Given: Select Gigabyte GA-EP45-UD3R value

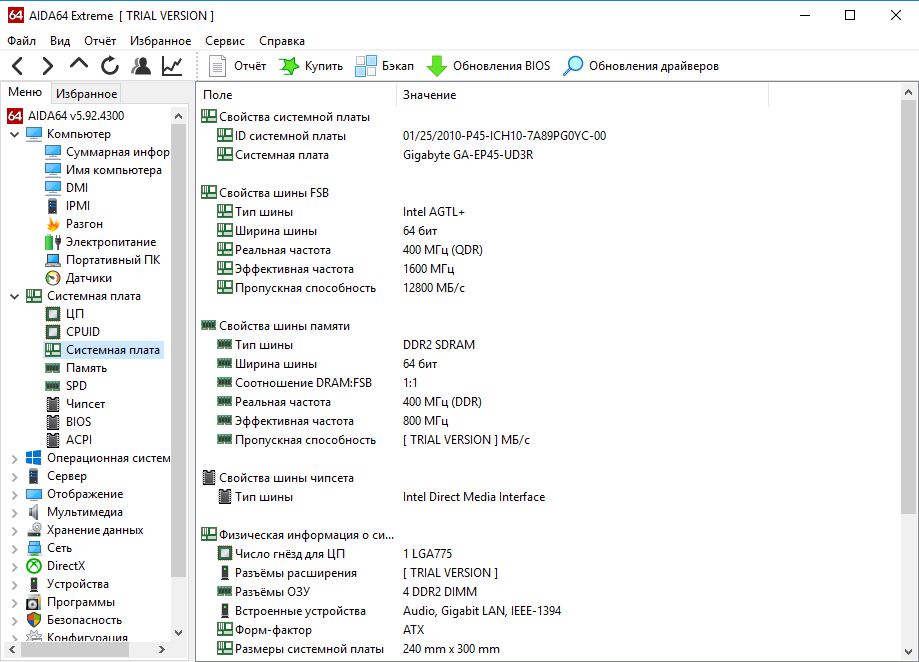Looking at the screenshot, I should (x=468, y=155).
